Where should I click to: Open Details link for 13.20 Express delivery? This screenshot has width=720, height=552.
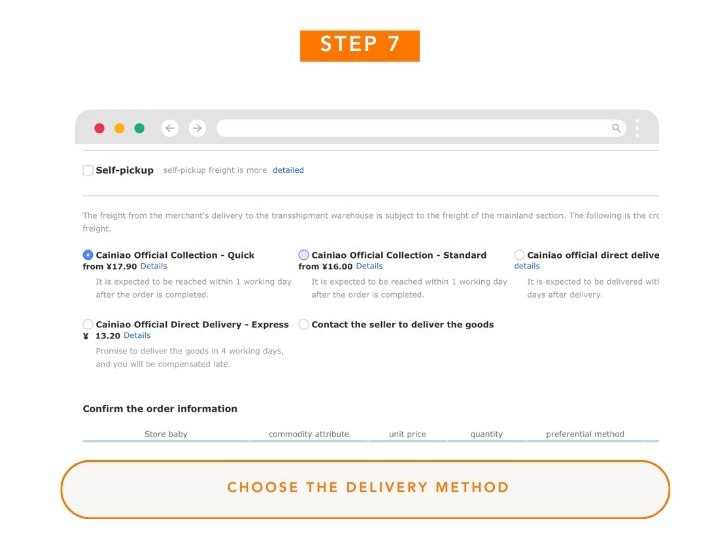pyautogui.click(x=137, y=336)
